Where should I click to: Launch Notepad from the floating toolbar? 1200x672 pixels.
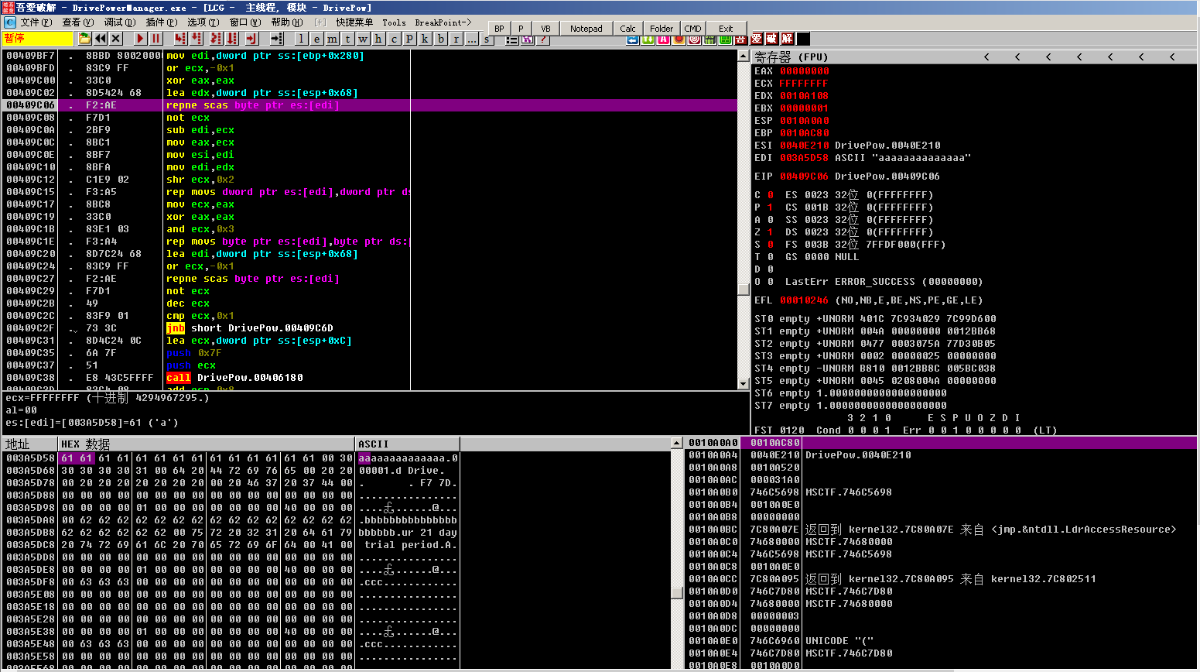pos(586,28)
